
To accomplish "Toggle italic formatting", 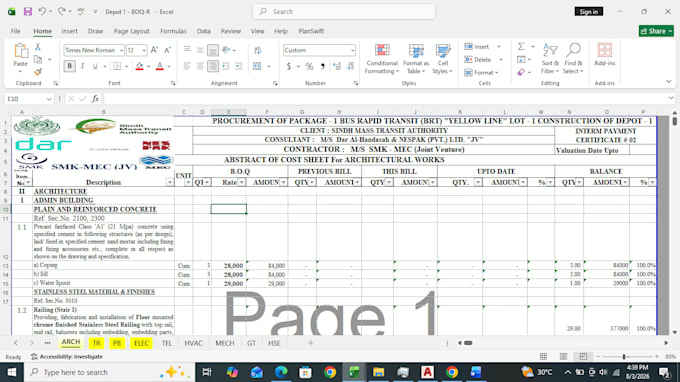I will [x=82, y=66].
